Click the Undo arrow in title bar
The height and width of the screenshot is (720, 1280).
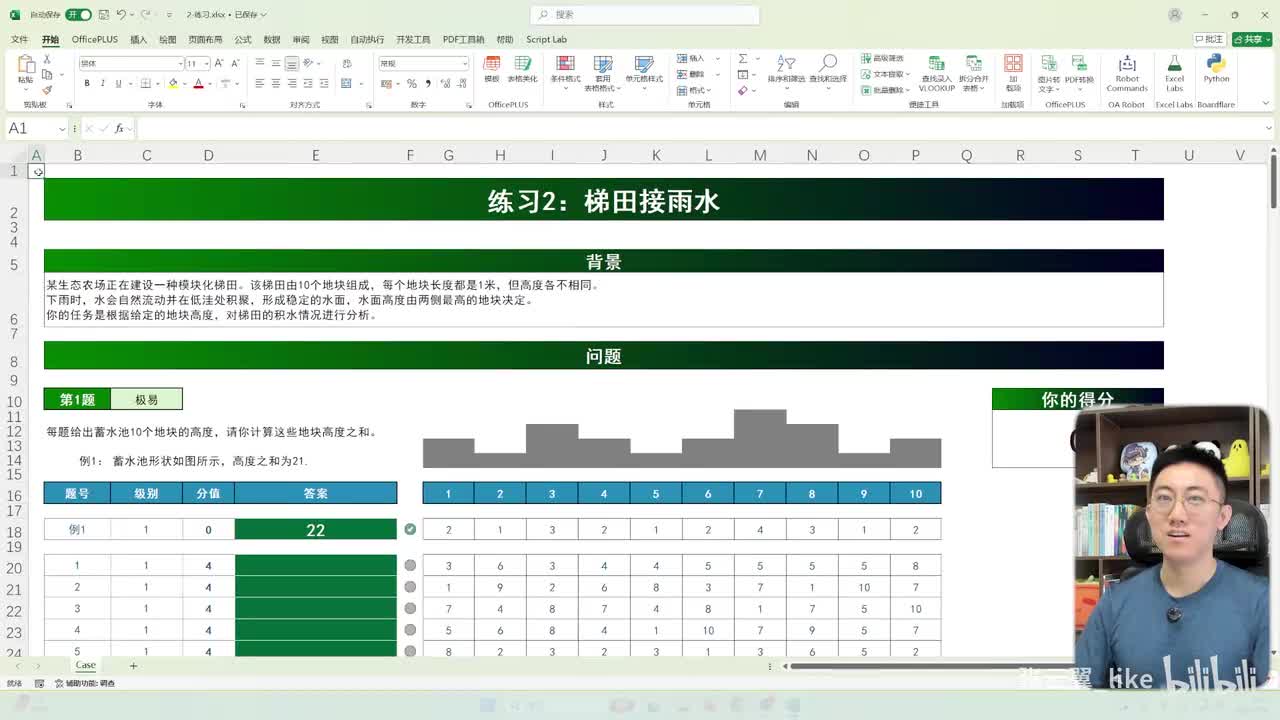point(120,15)
